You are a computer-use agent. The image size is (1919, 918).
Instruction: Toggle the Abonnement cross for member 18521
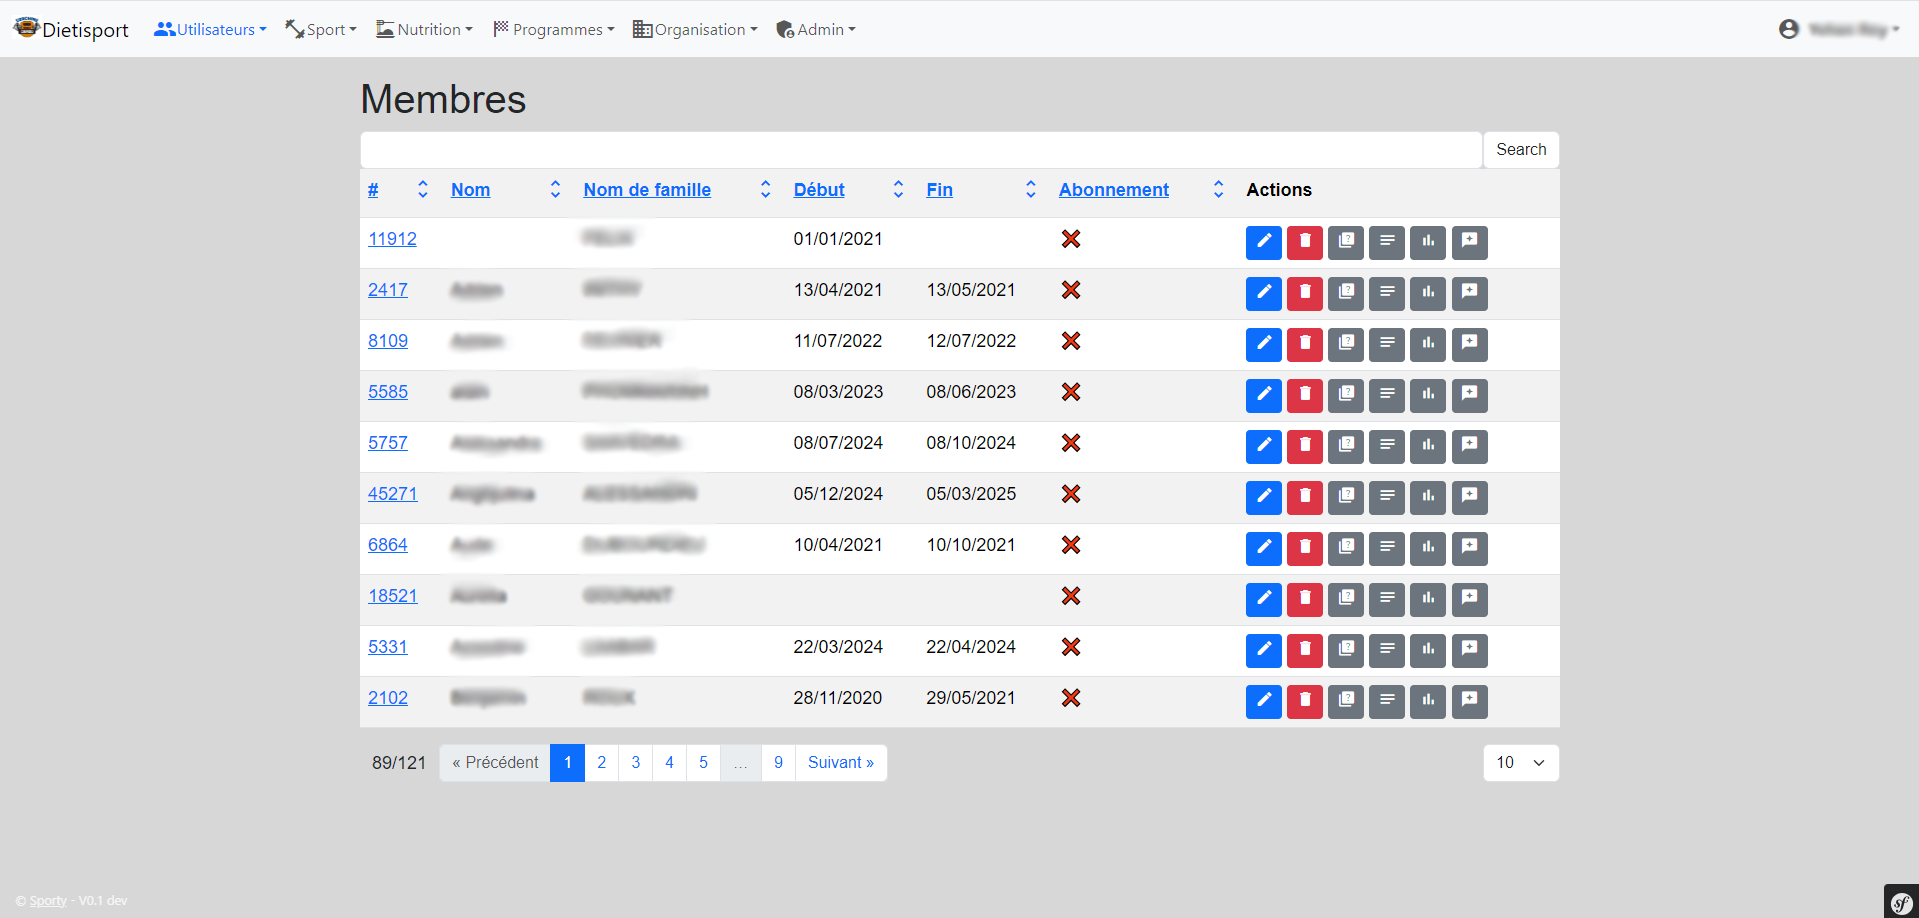(1070, 596)
